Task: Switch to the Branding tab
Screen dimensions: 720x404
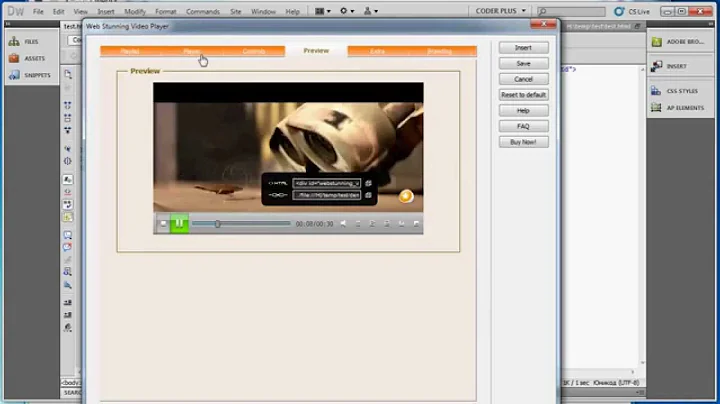Action: pos(439,51)
